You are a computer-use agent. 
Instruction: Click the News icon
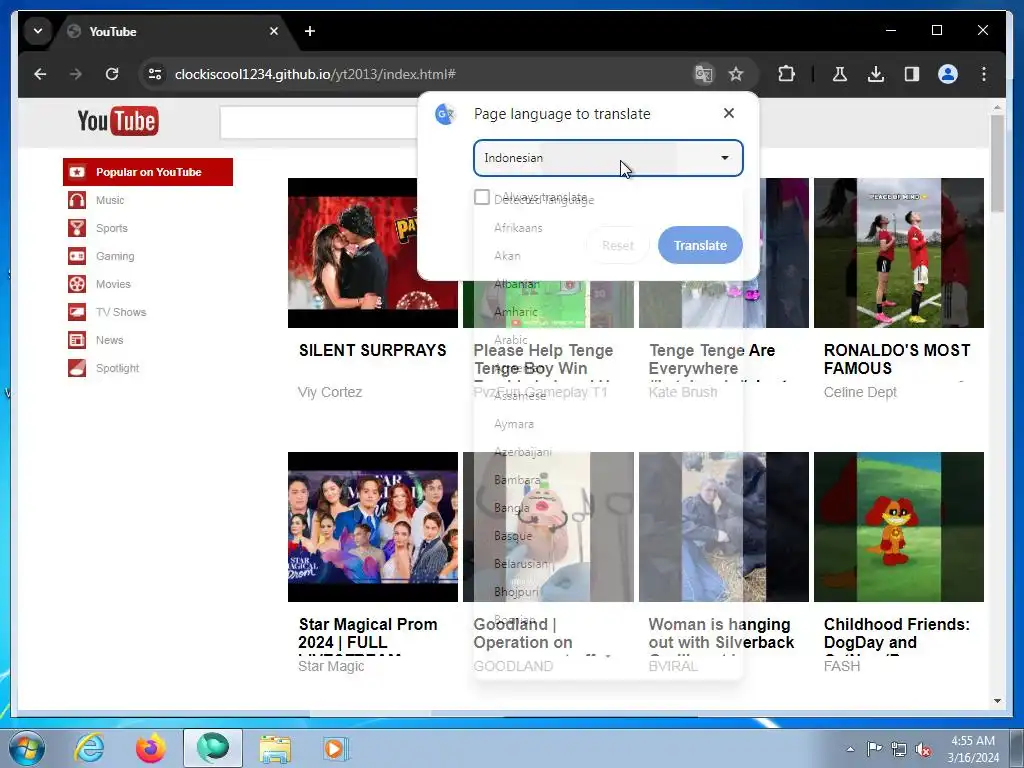coord(77,340)
